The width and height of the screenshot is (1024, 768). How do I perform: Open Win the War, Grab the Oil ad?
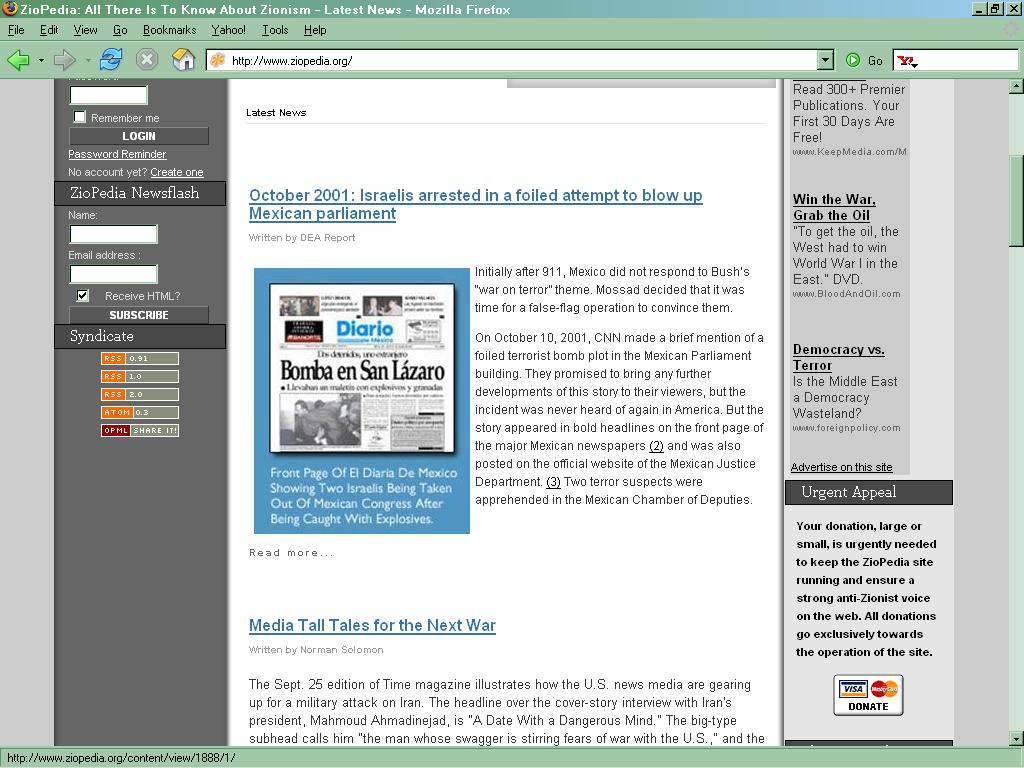(x=834, y=207)
